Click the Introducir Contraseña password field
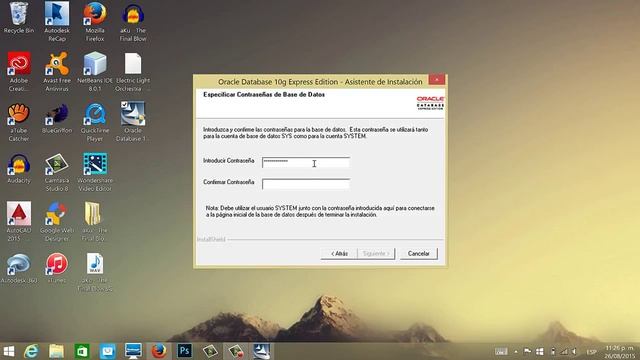 click(x=306, y=162)
